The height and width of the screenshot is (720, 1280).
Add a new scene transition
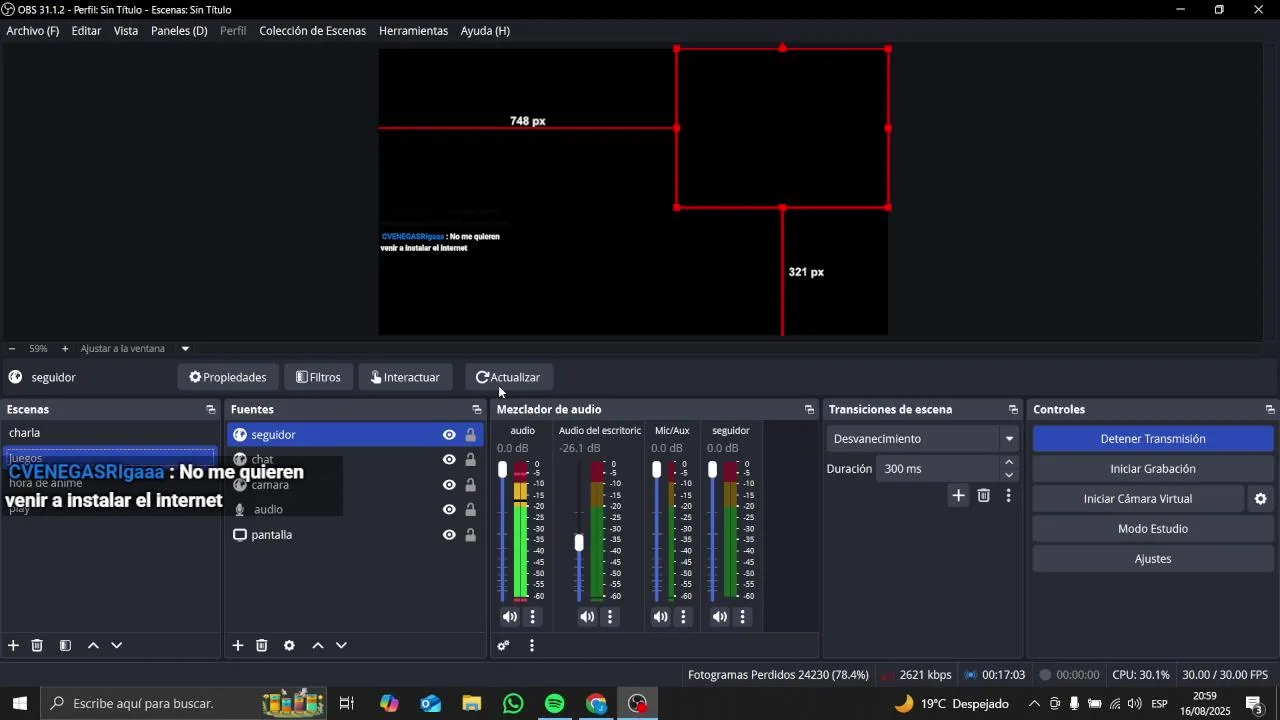tap(959, 496)
